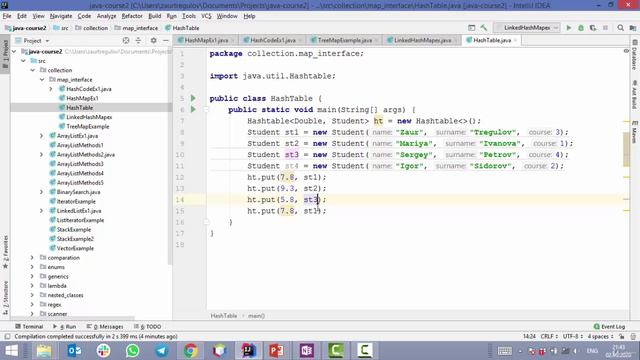Viewport: 640px width, 360px height.
Task: Click the Debug bug icon
Action: coord(581,28)
